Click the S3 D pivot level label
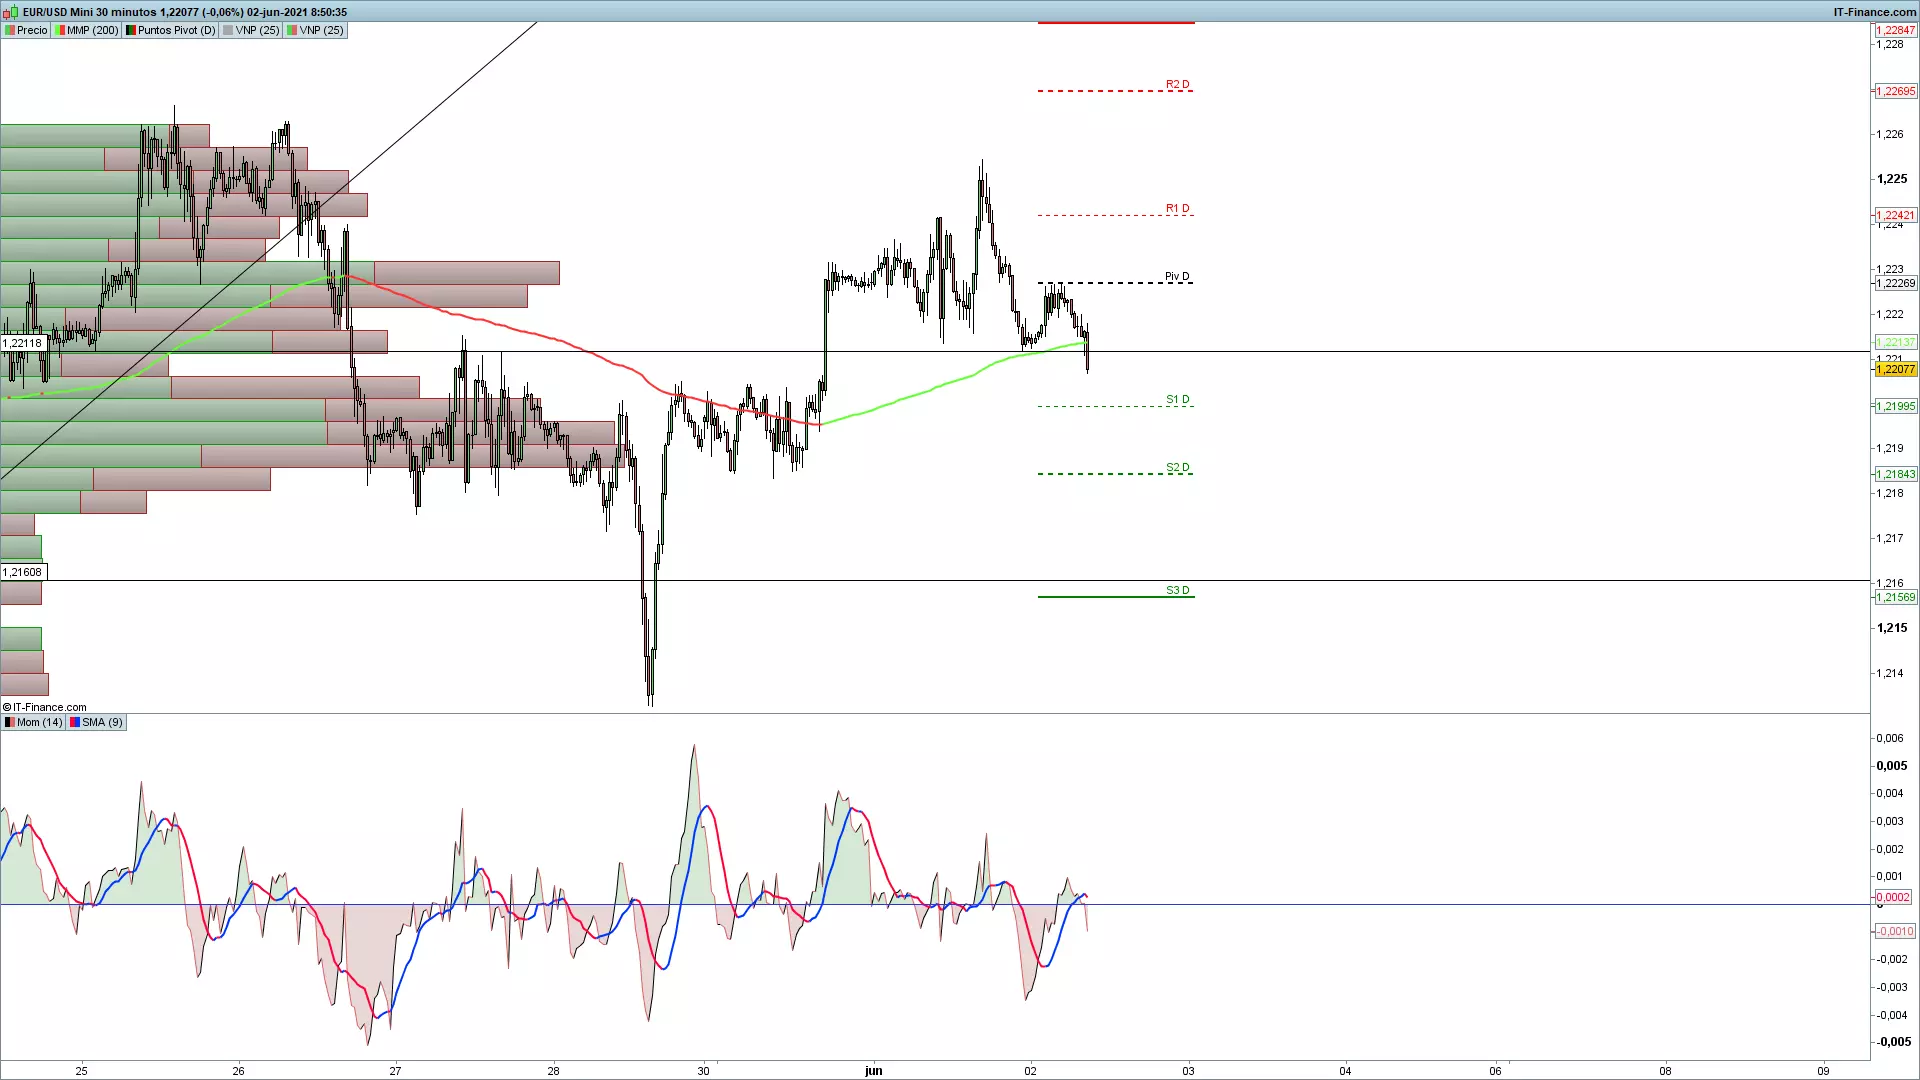1920x1080 pixels. 1178,590
